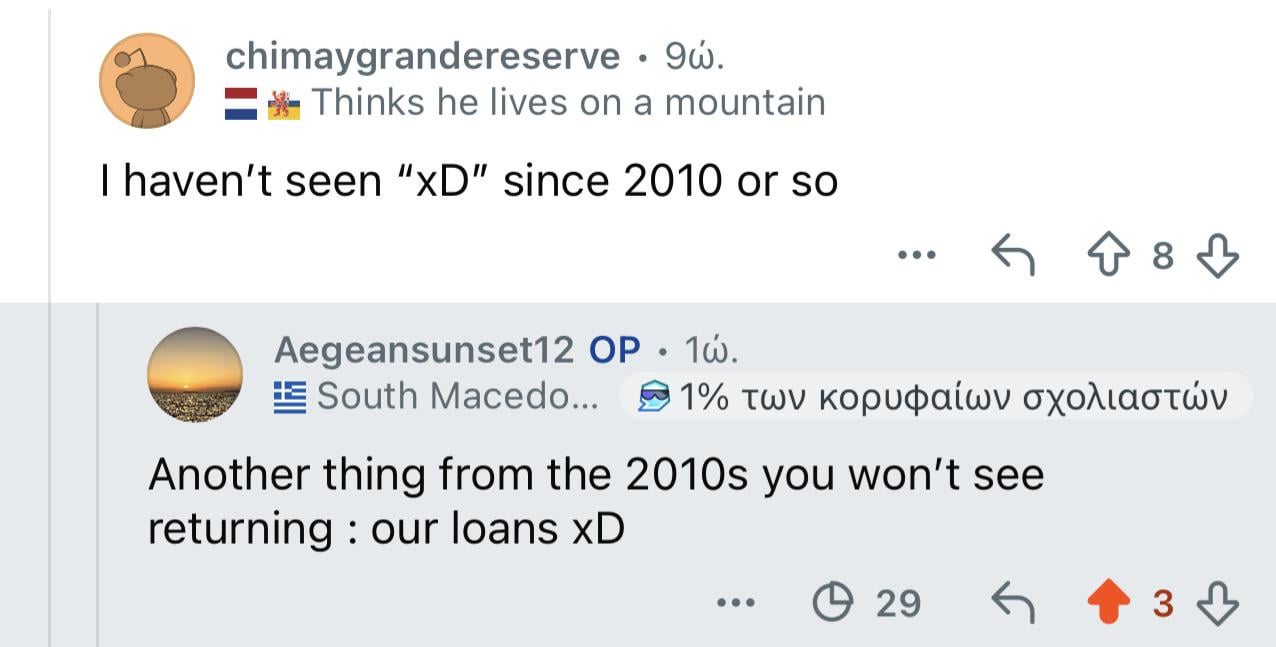Image resolution: width=1276 pixels, height=647 pixels.
Task: Upvote chimaygrandereserve's comment
Action: click(1107, 256)
